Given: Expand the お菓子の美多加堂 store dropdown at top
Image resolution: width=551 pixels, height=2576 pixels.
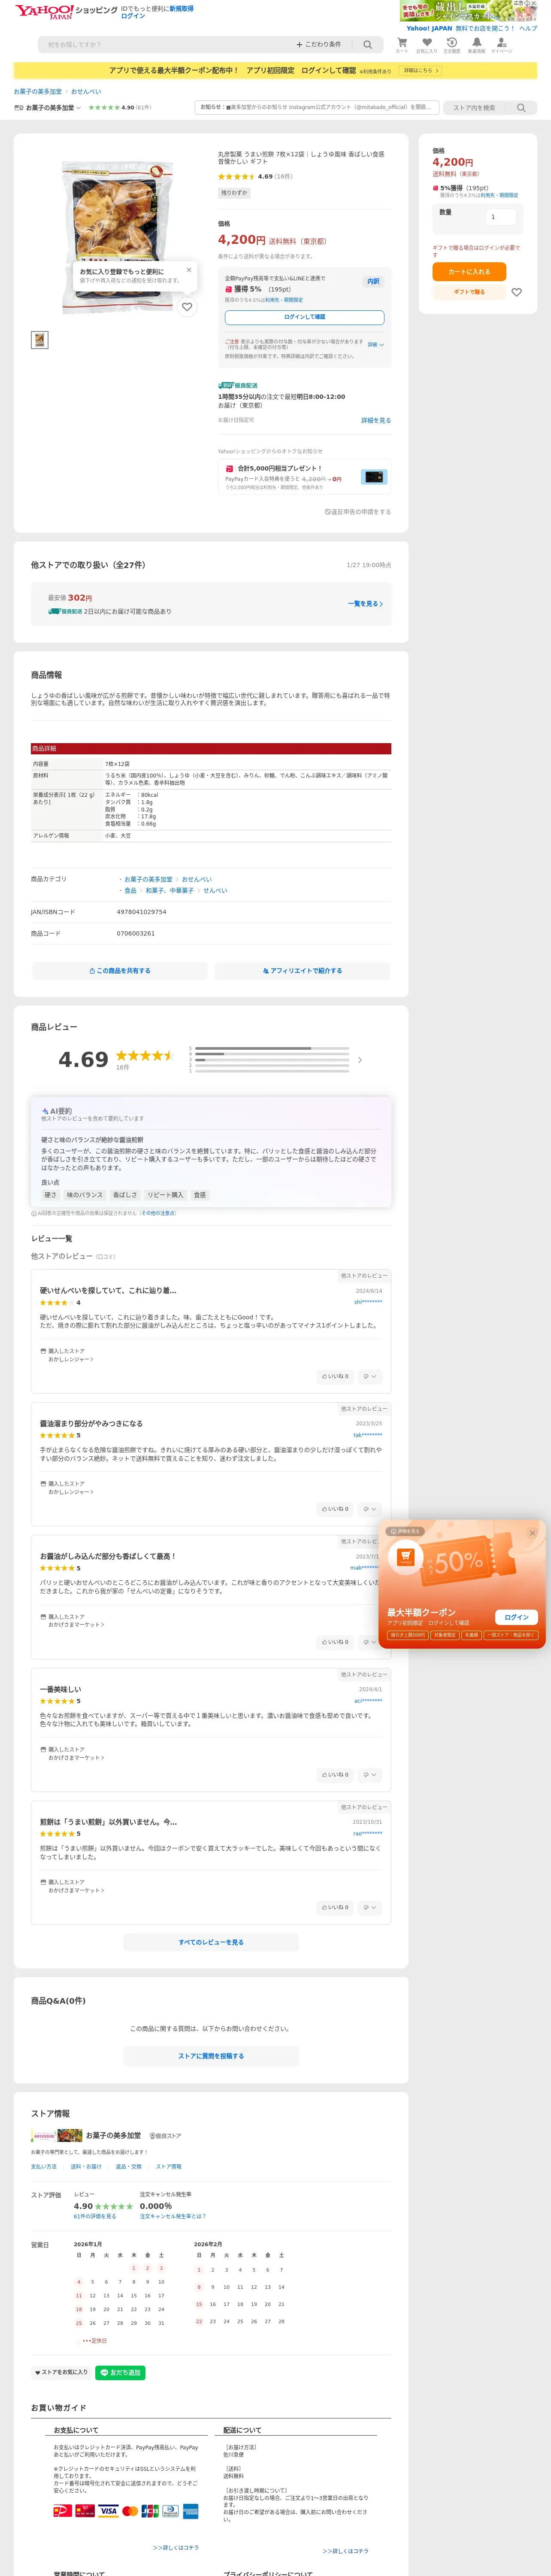Looking at the screenshot, I should (x=48, y=108).
